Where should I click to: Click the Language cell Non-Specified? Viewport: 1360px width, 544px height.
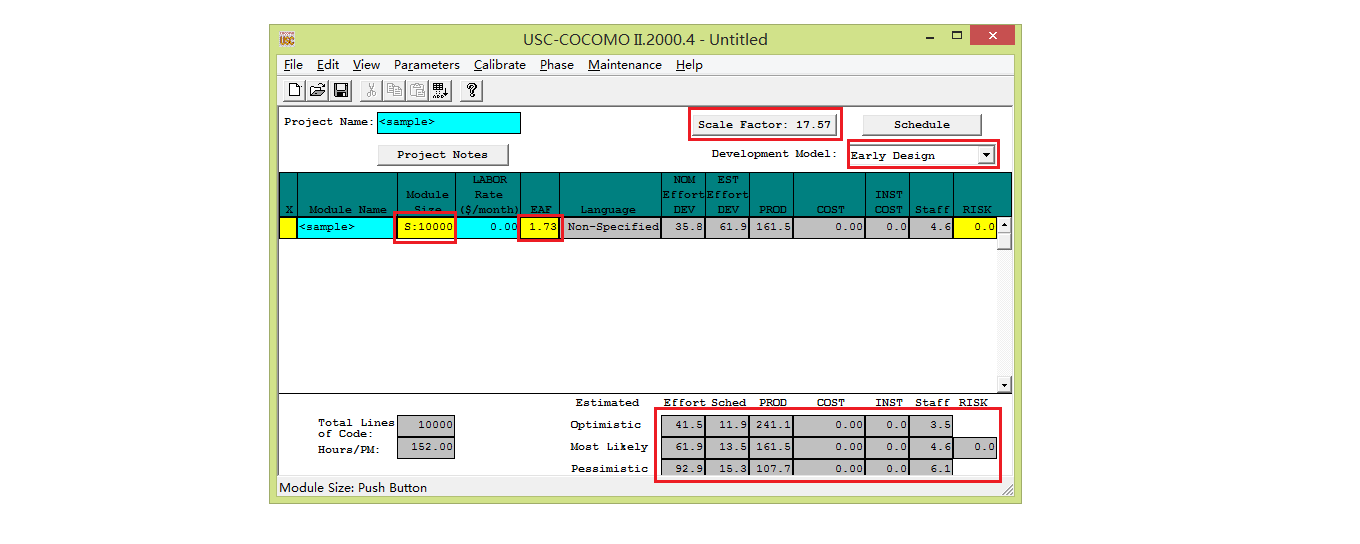pyautogui.click(x=611, y=227)
